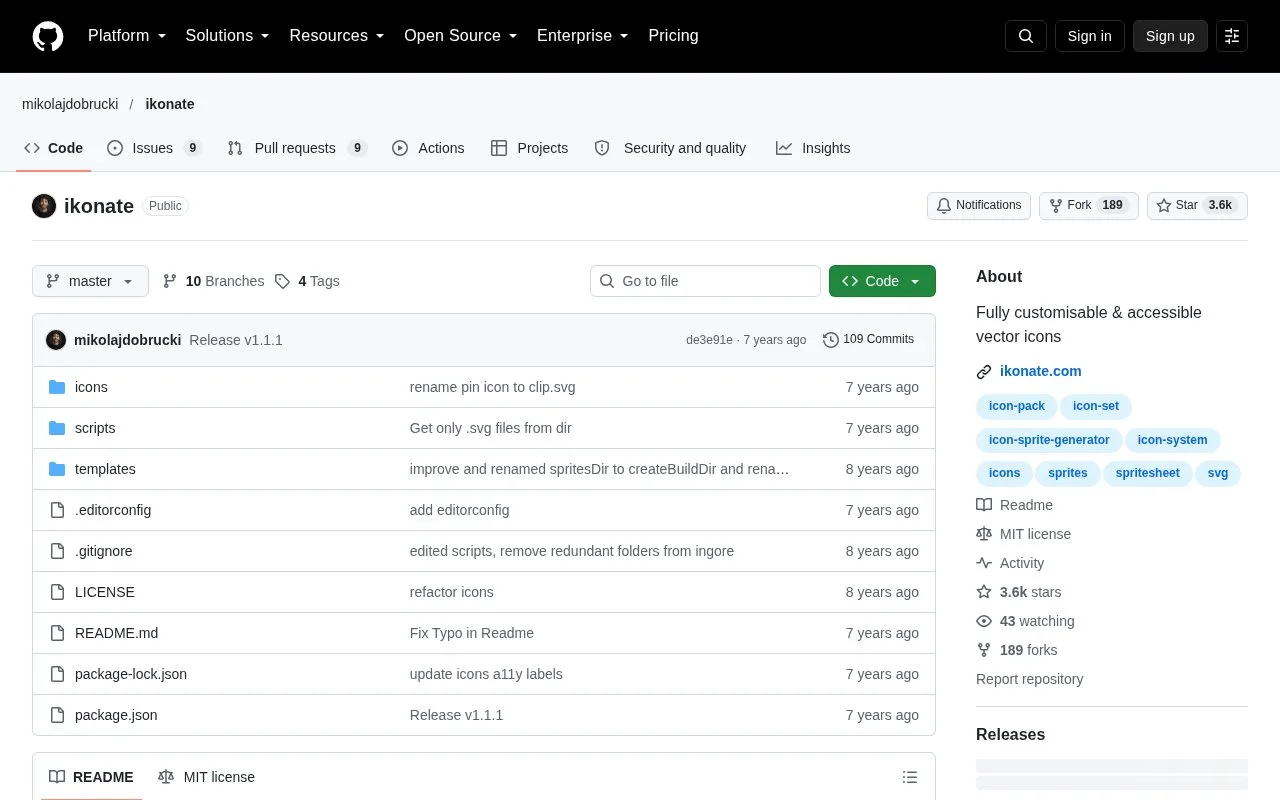
Task: Expand the Open Source menu
Action: 461,36
